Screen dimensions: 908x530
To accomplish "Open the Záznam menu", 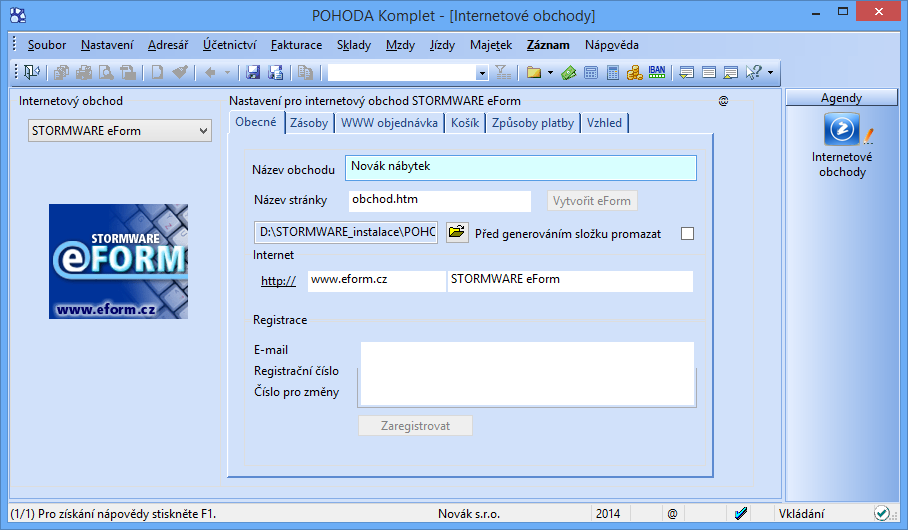I will click(548, 45).
